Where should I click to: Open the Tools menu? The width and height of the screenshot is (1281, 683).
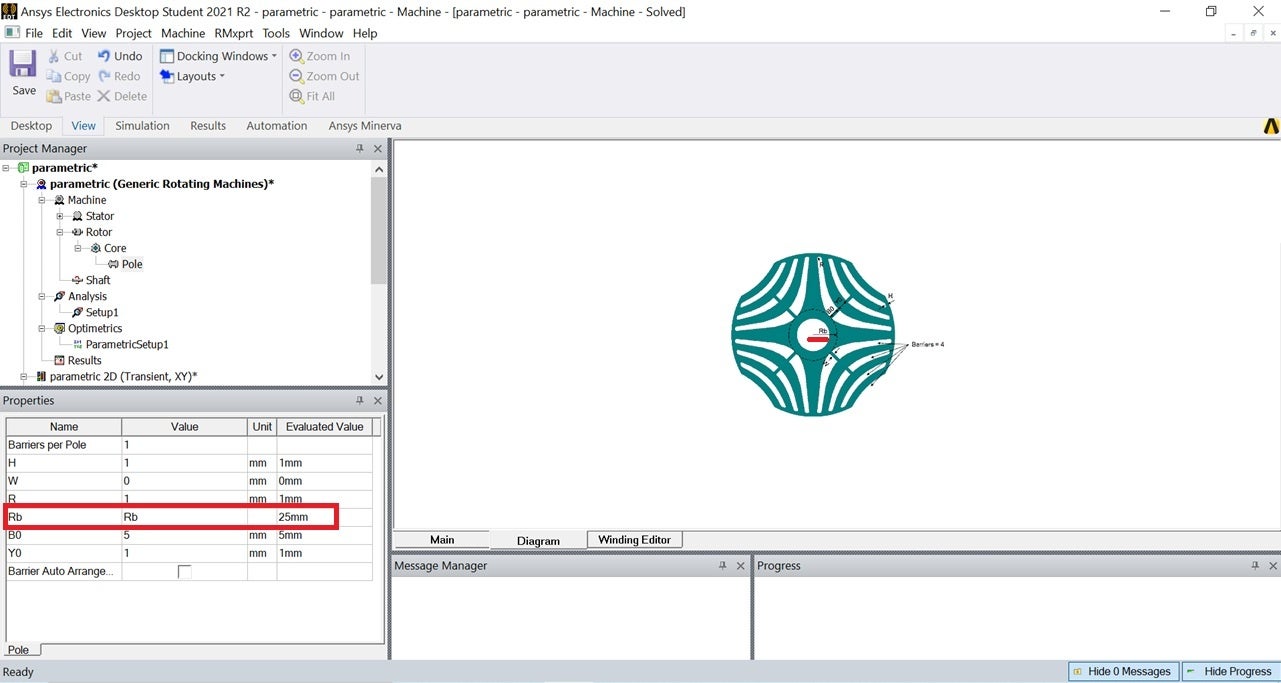[x=276, y=33]
